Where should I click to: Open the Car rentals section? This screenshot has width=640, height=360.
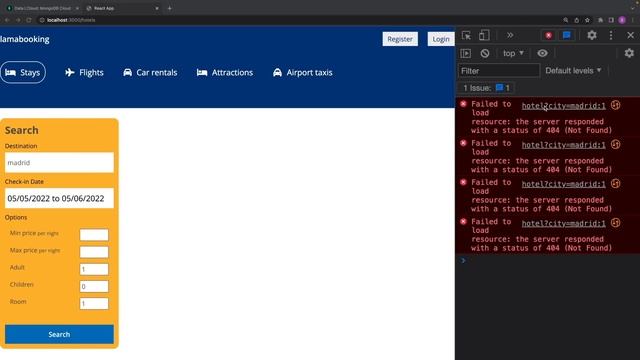click(x=150, y=73)
